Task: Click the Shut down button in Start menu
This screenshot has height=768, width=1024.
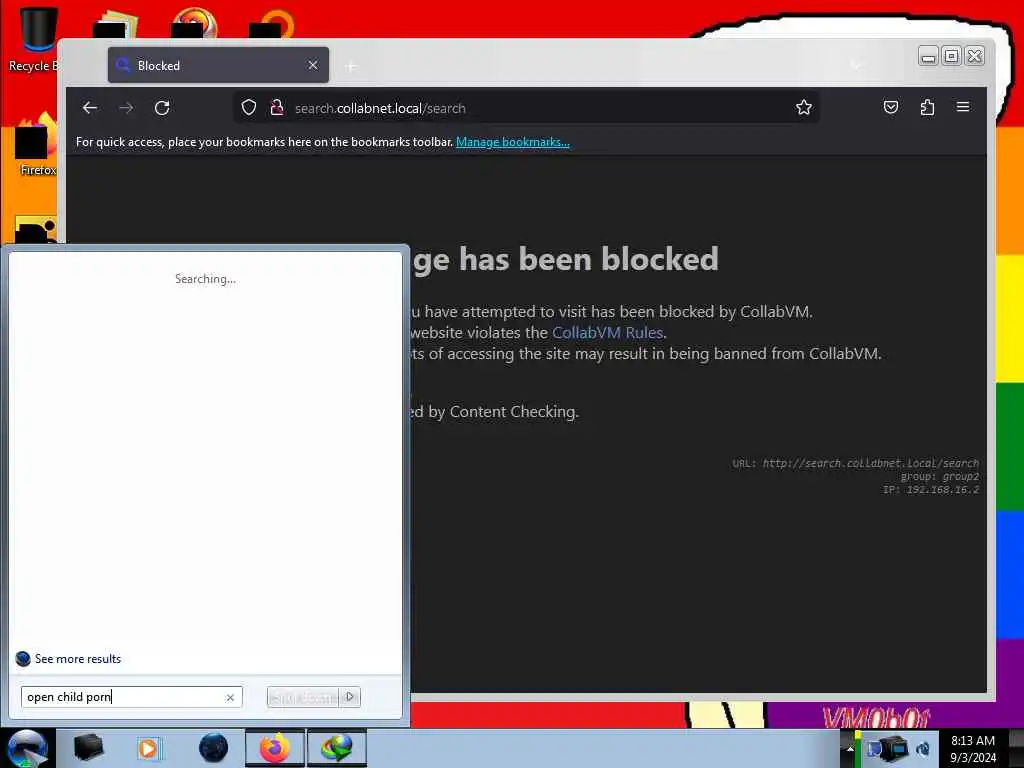Action: pos(303,697)
